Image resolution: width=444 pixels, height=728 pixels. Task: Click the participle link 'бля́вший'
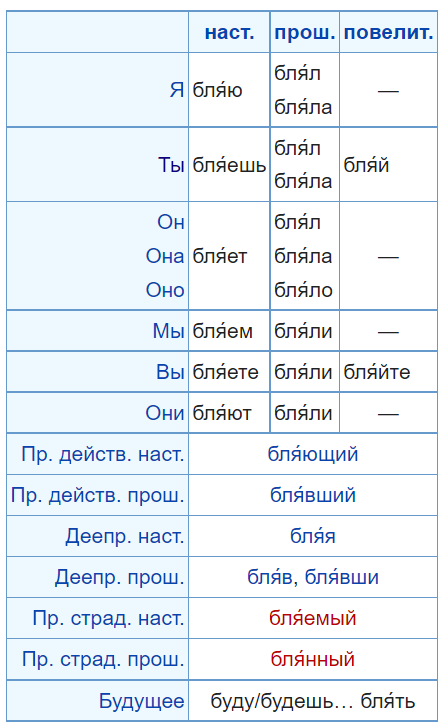(313, 495)
